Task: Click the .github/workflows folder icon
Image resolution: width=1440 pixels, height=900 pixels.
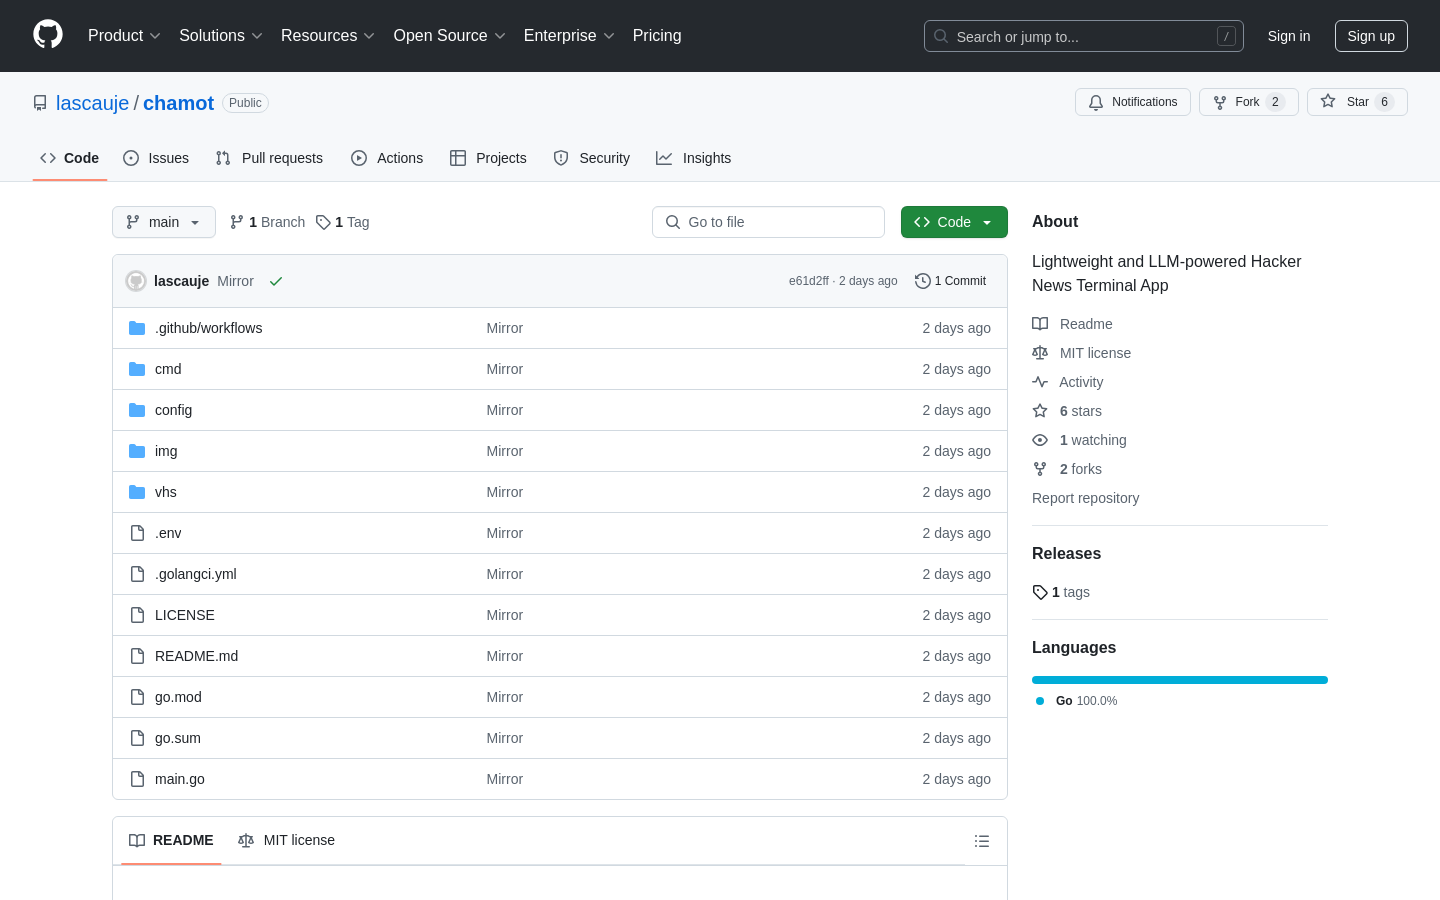Action: [137, 328]
